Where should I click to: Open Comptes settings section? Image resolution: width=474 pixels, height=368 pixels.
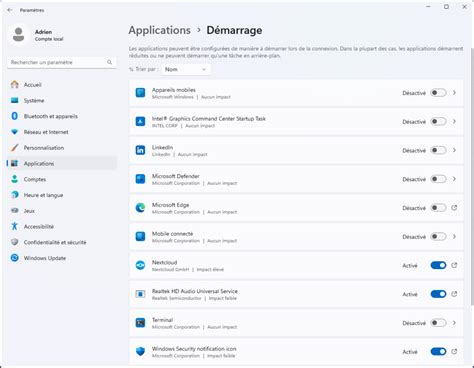tap(62, 179)
